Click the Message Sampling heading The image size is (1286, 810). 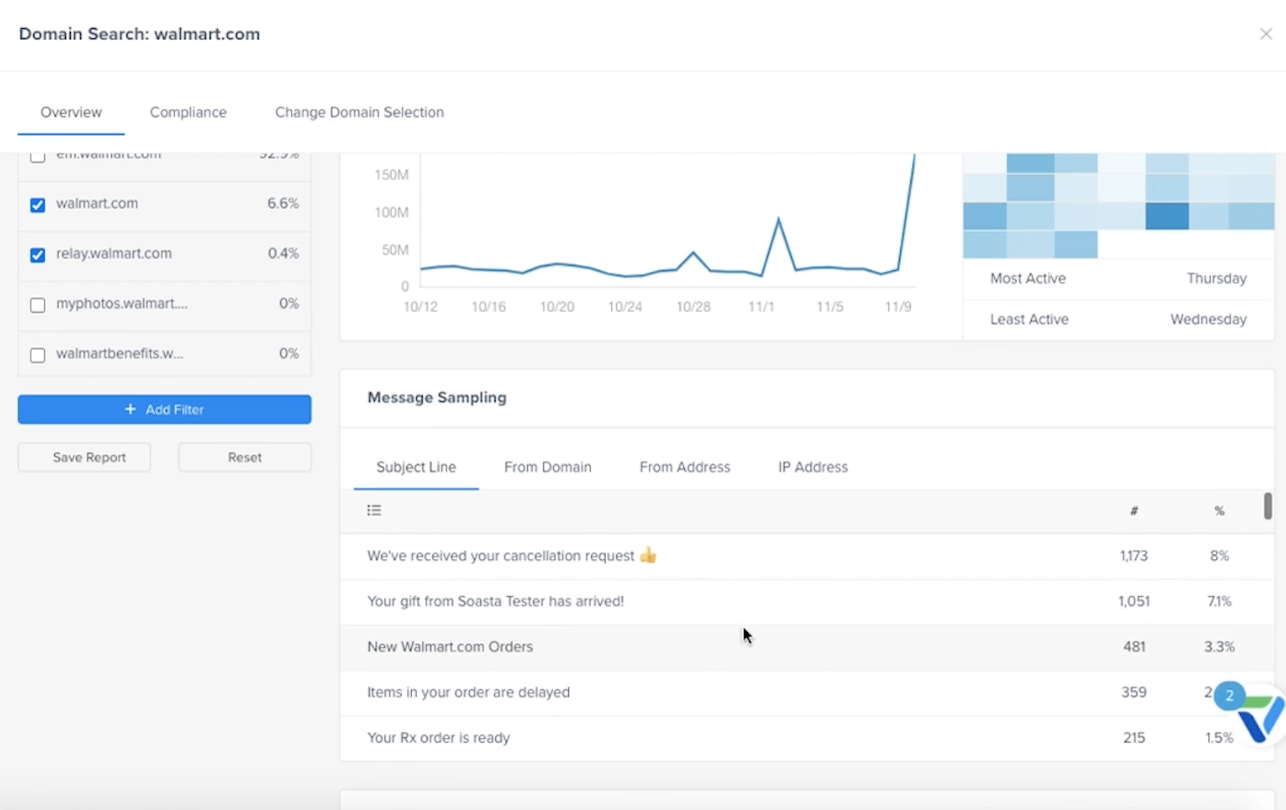[437, 398]
